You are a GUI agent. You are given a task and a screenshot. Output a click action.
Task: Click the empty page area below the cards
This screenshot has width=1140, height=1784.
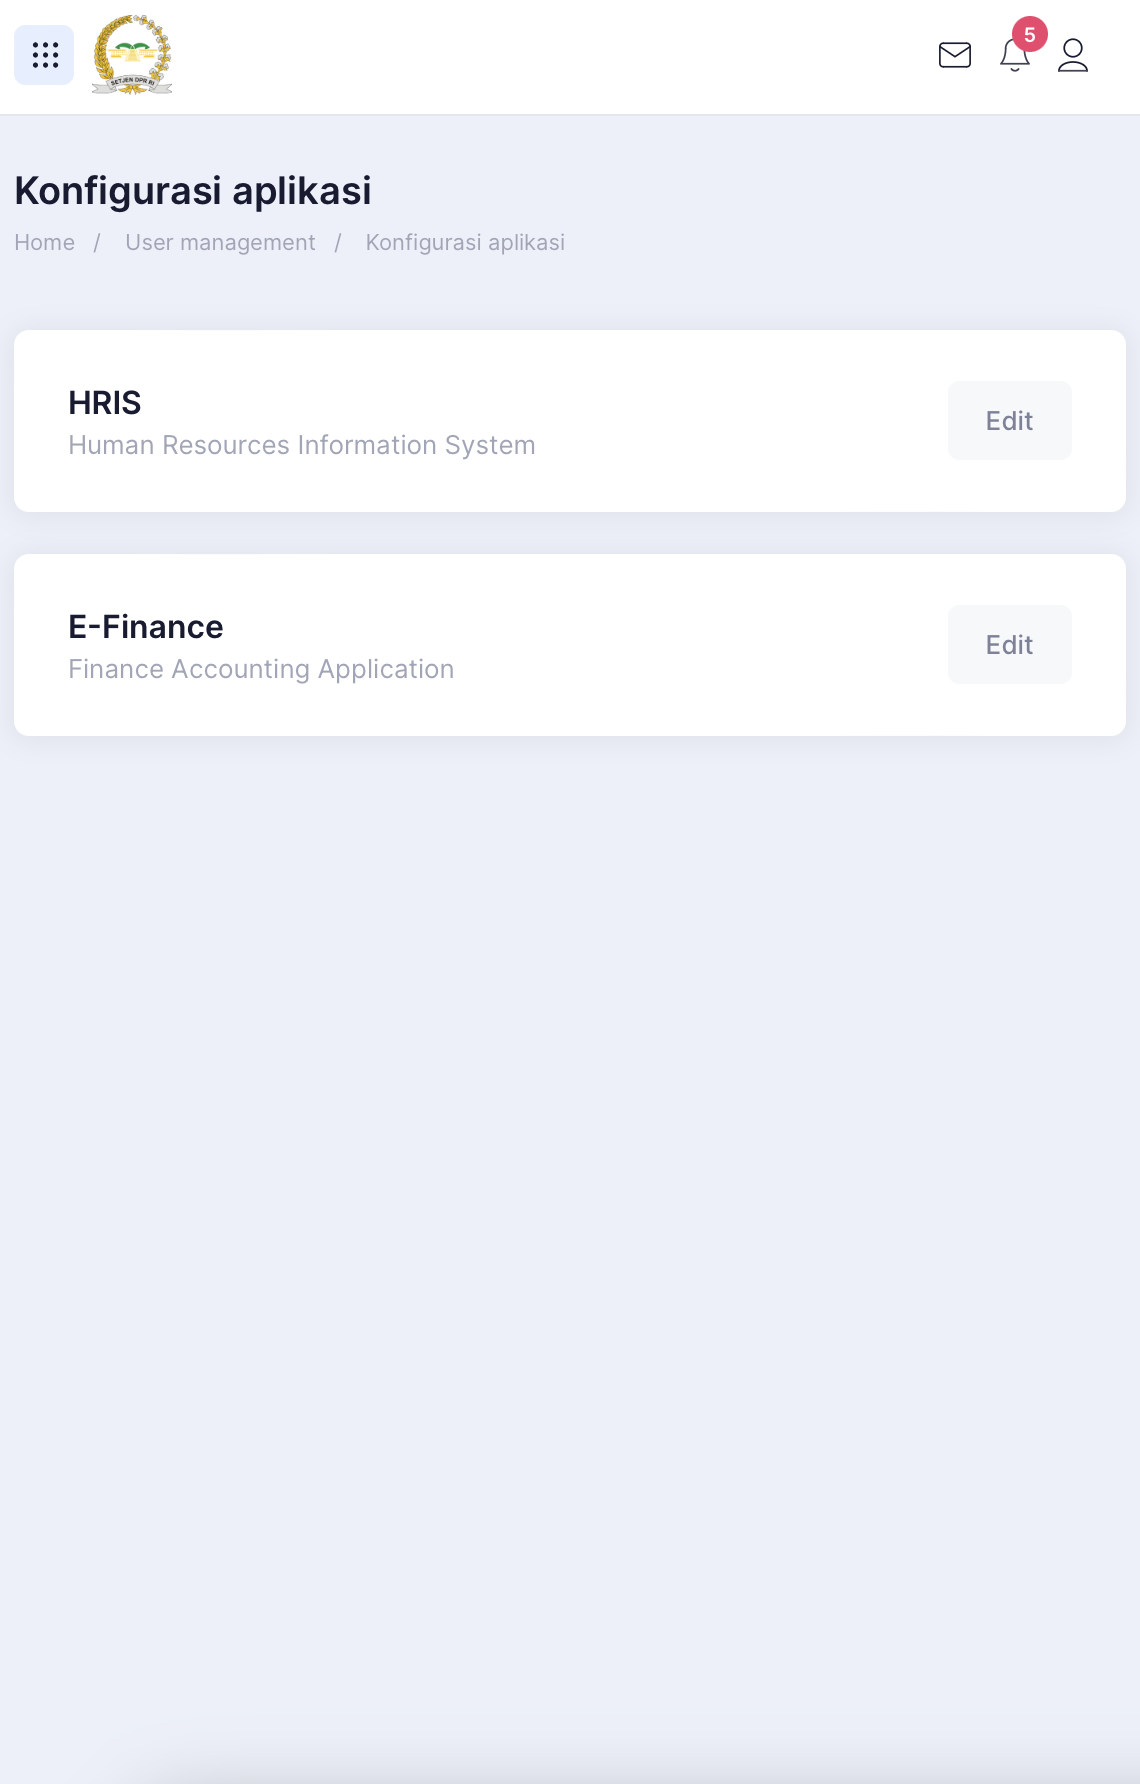tap(570, 1200)
